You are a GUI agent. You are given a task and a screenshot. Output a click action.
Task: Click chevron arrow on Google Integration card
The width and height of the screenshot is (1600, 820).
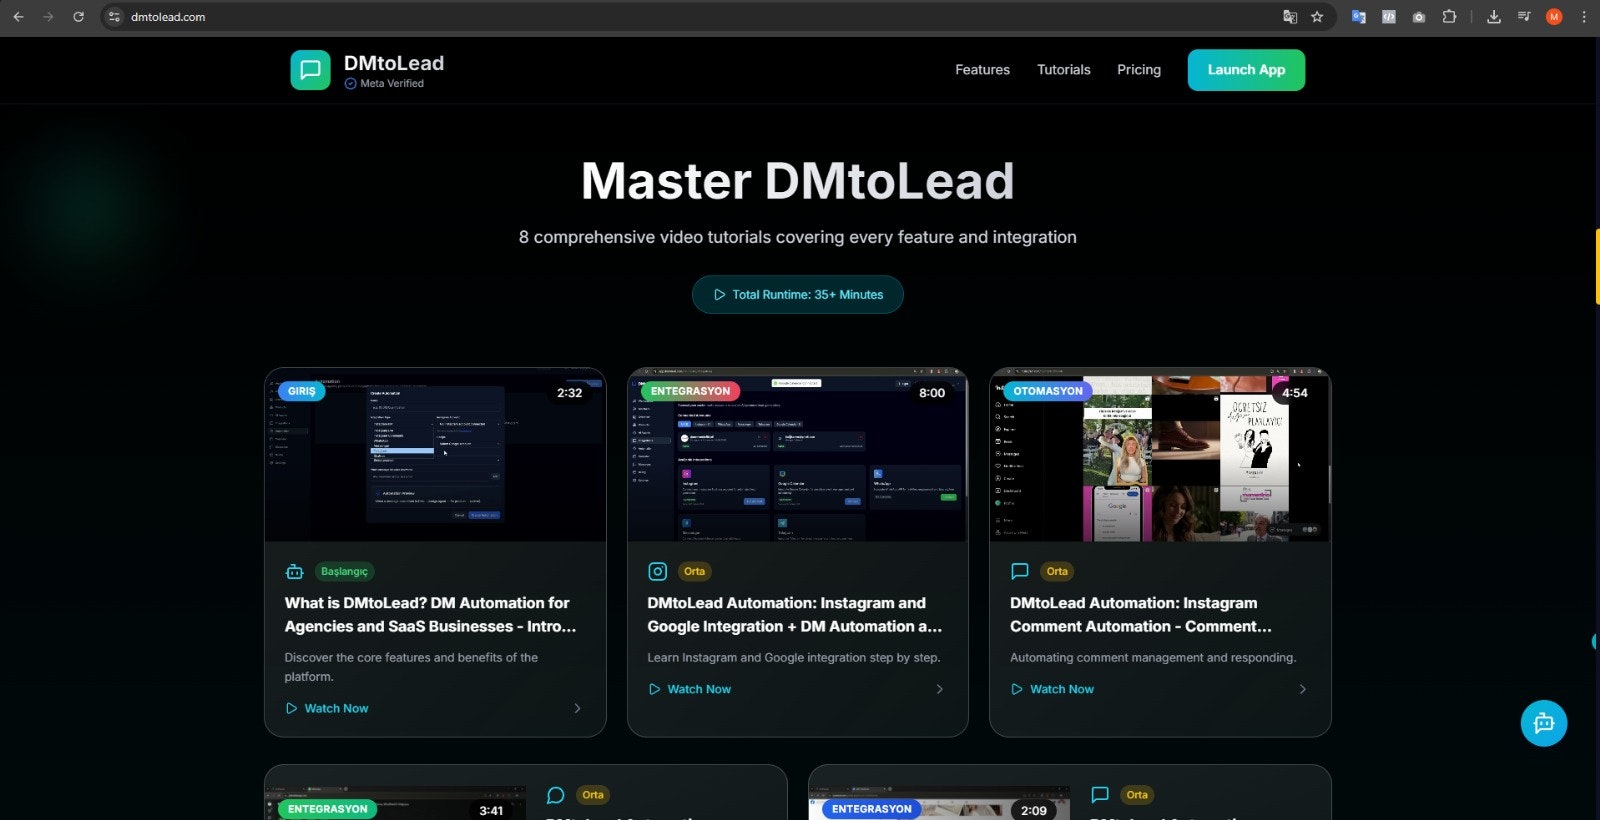939,689
